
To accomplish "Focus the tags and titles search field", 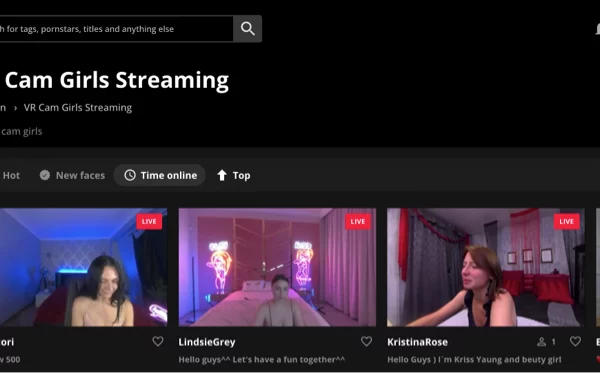I will point(116,29).
